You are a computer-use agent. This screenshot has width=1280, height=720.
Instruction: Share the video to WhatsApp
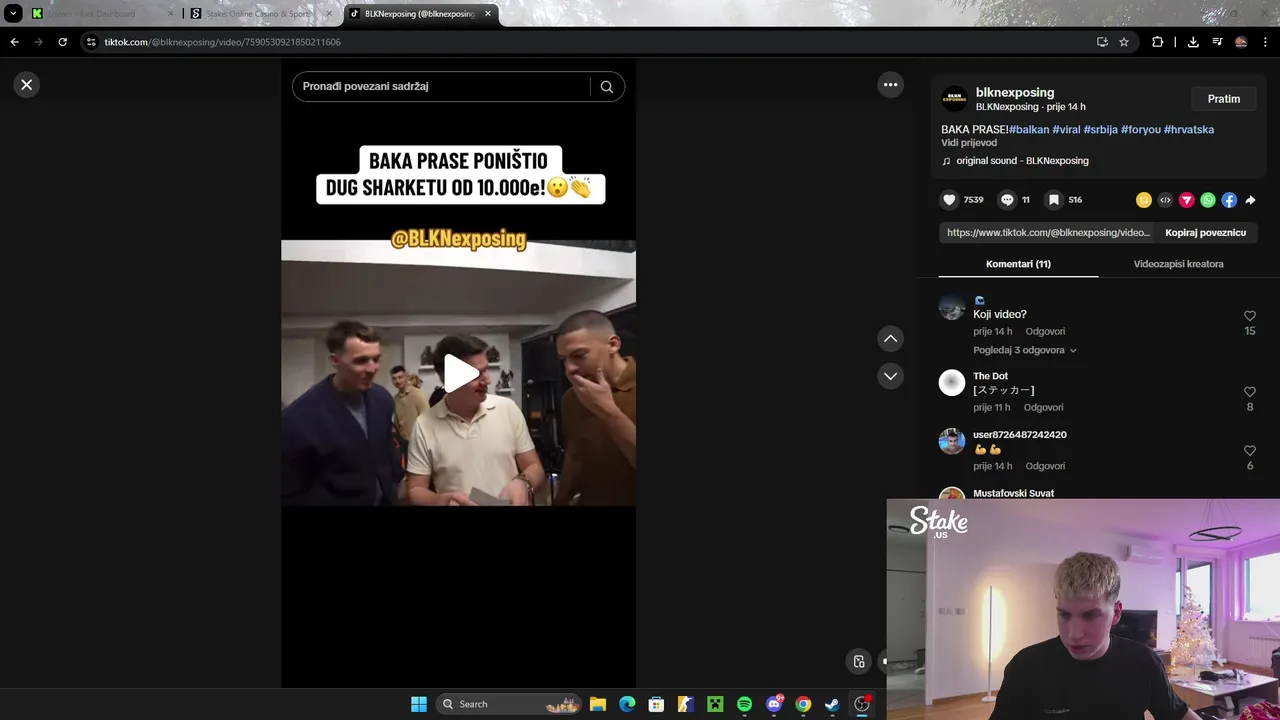click(x=1208, y=200)
